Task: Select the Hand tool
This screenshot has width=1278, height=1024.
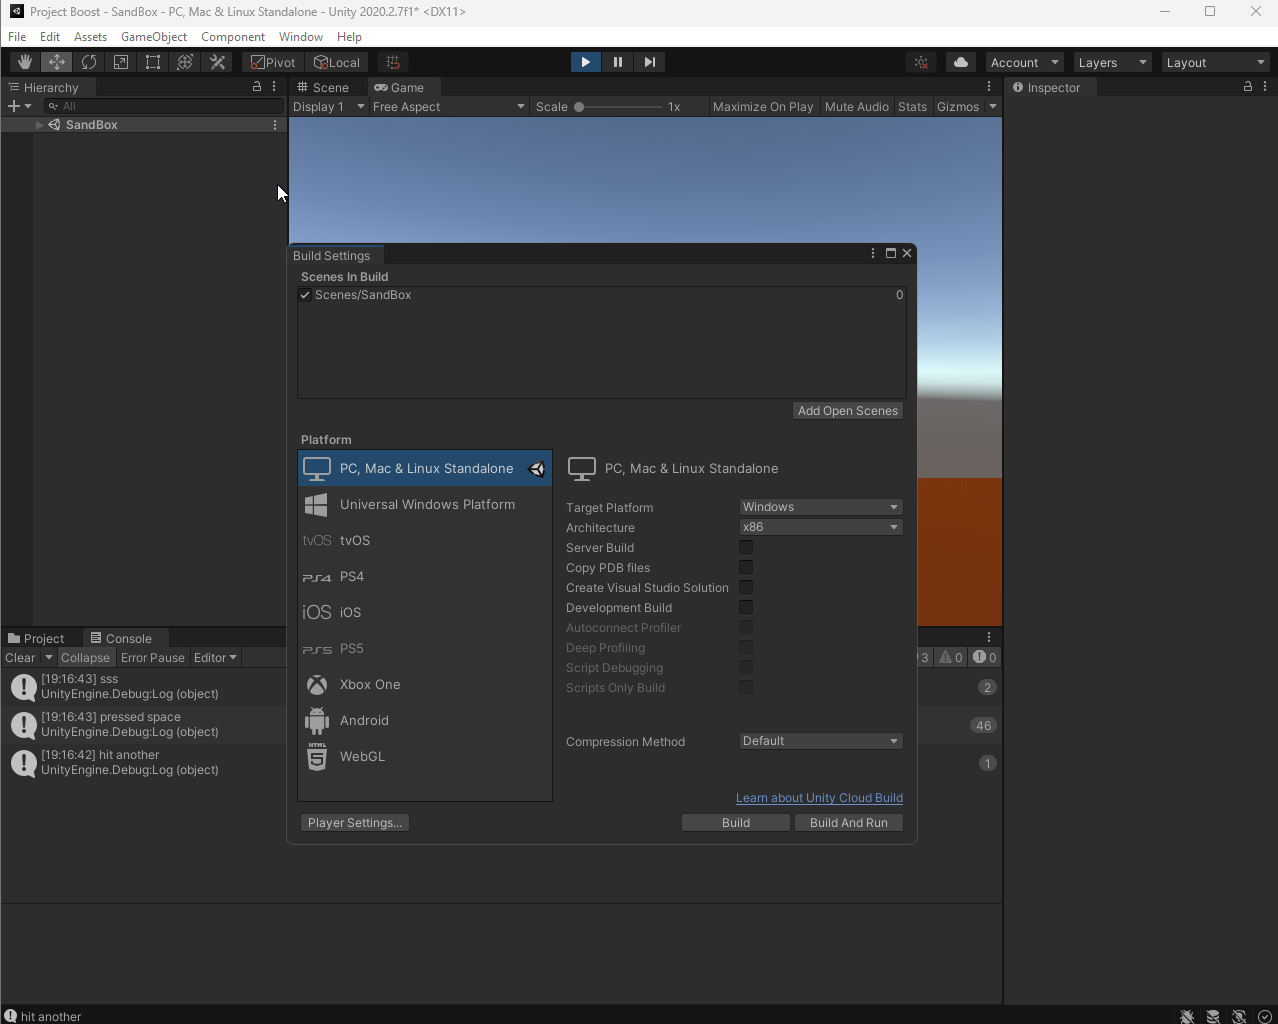Action: pos(24,62)
